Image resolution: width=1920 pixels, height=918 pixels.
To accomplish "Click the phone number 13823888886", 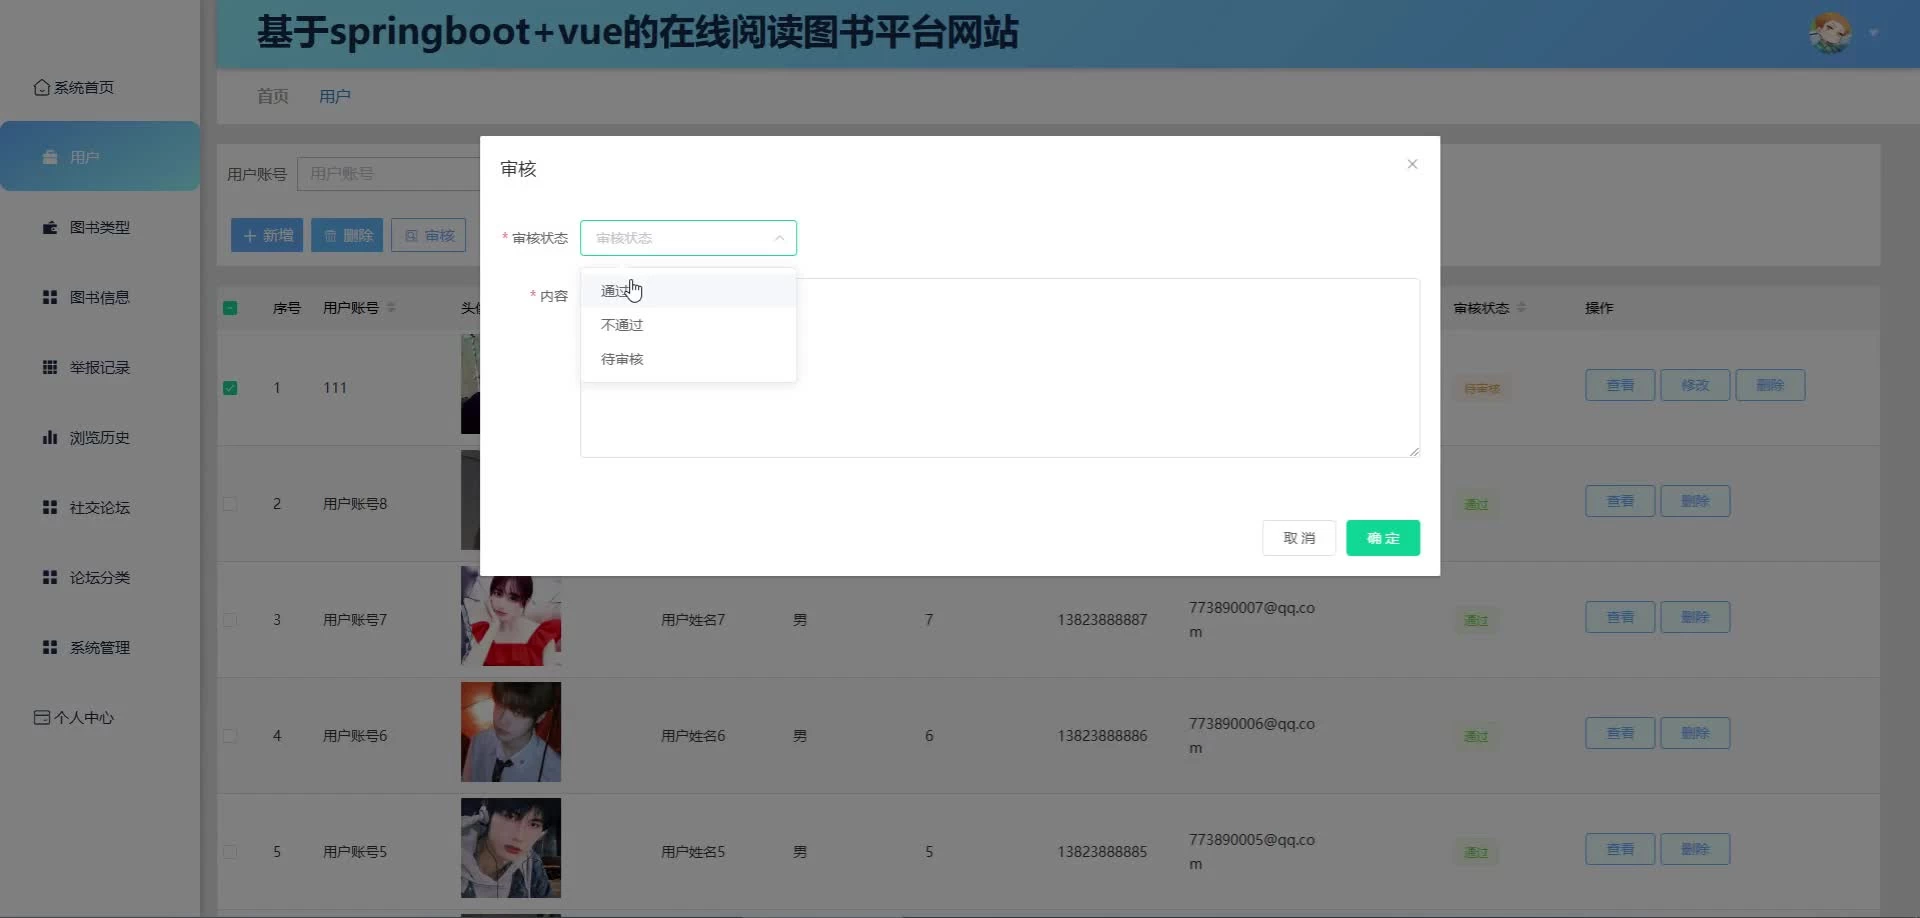I will 1103,736.
